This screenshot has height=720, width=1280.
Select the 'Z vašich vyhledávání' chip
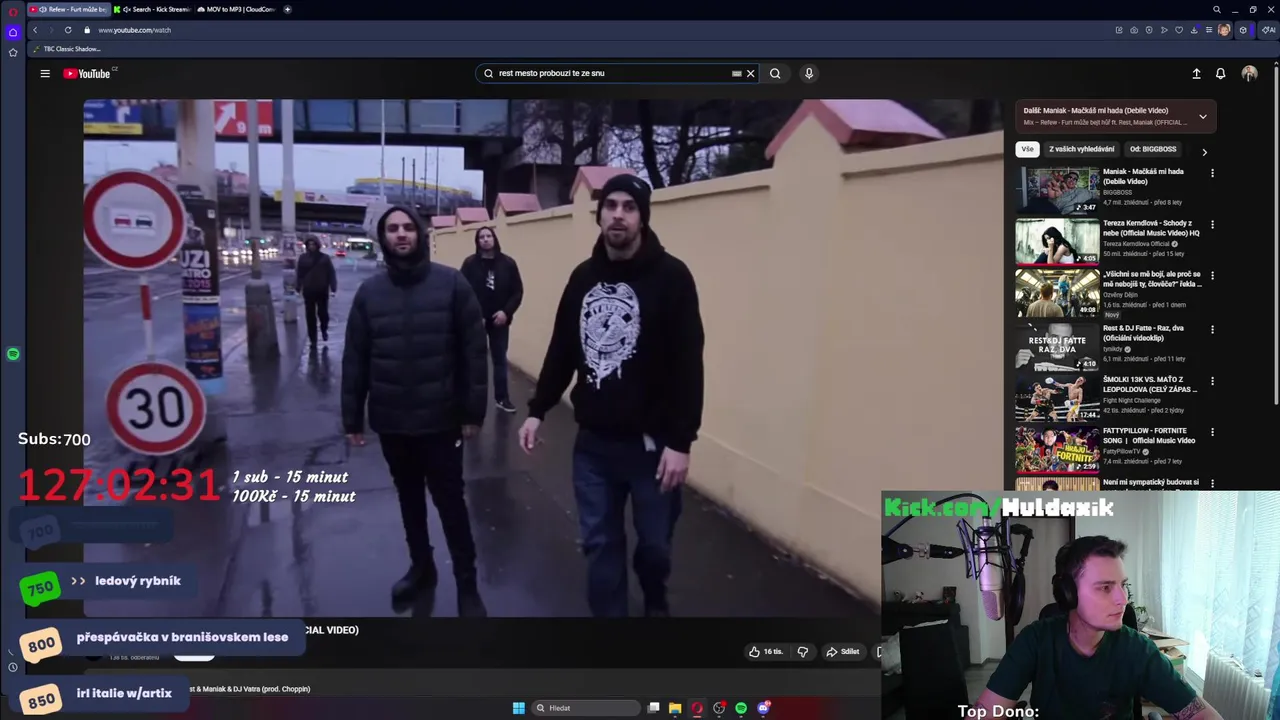tap(1081, 149)
